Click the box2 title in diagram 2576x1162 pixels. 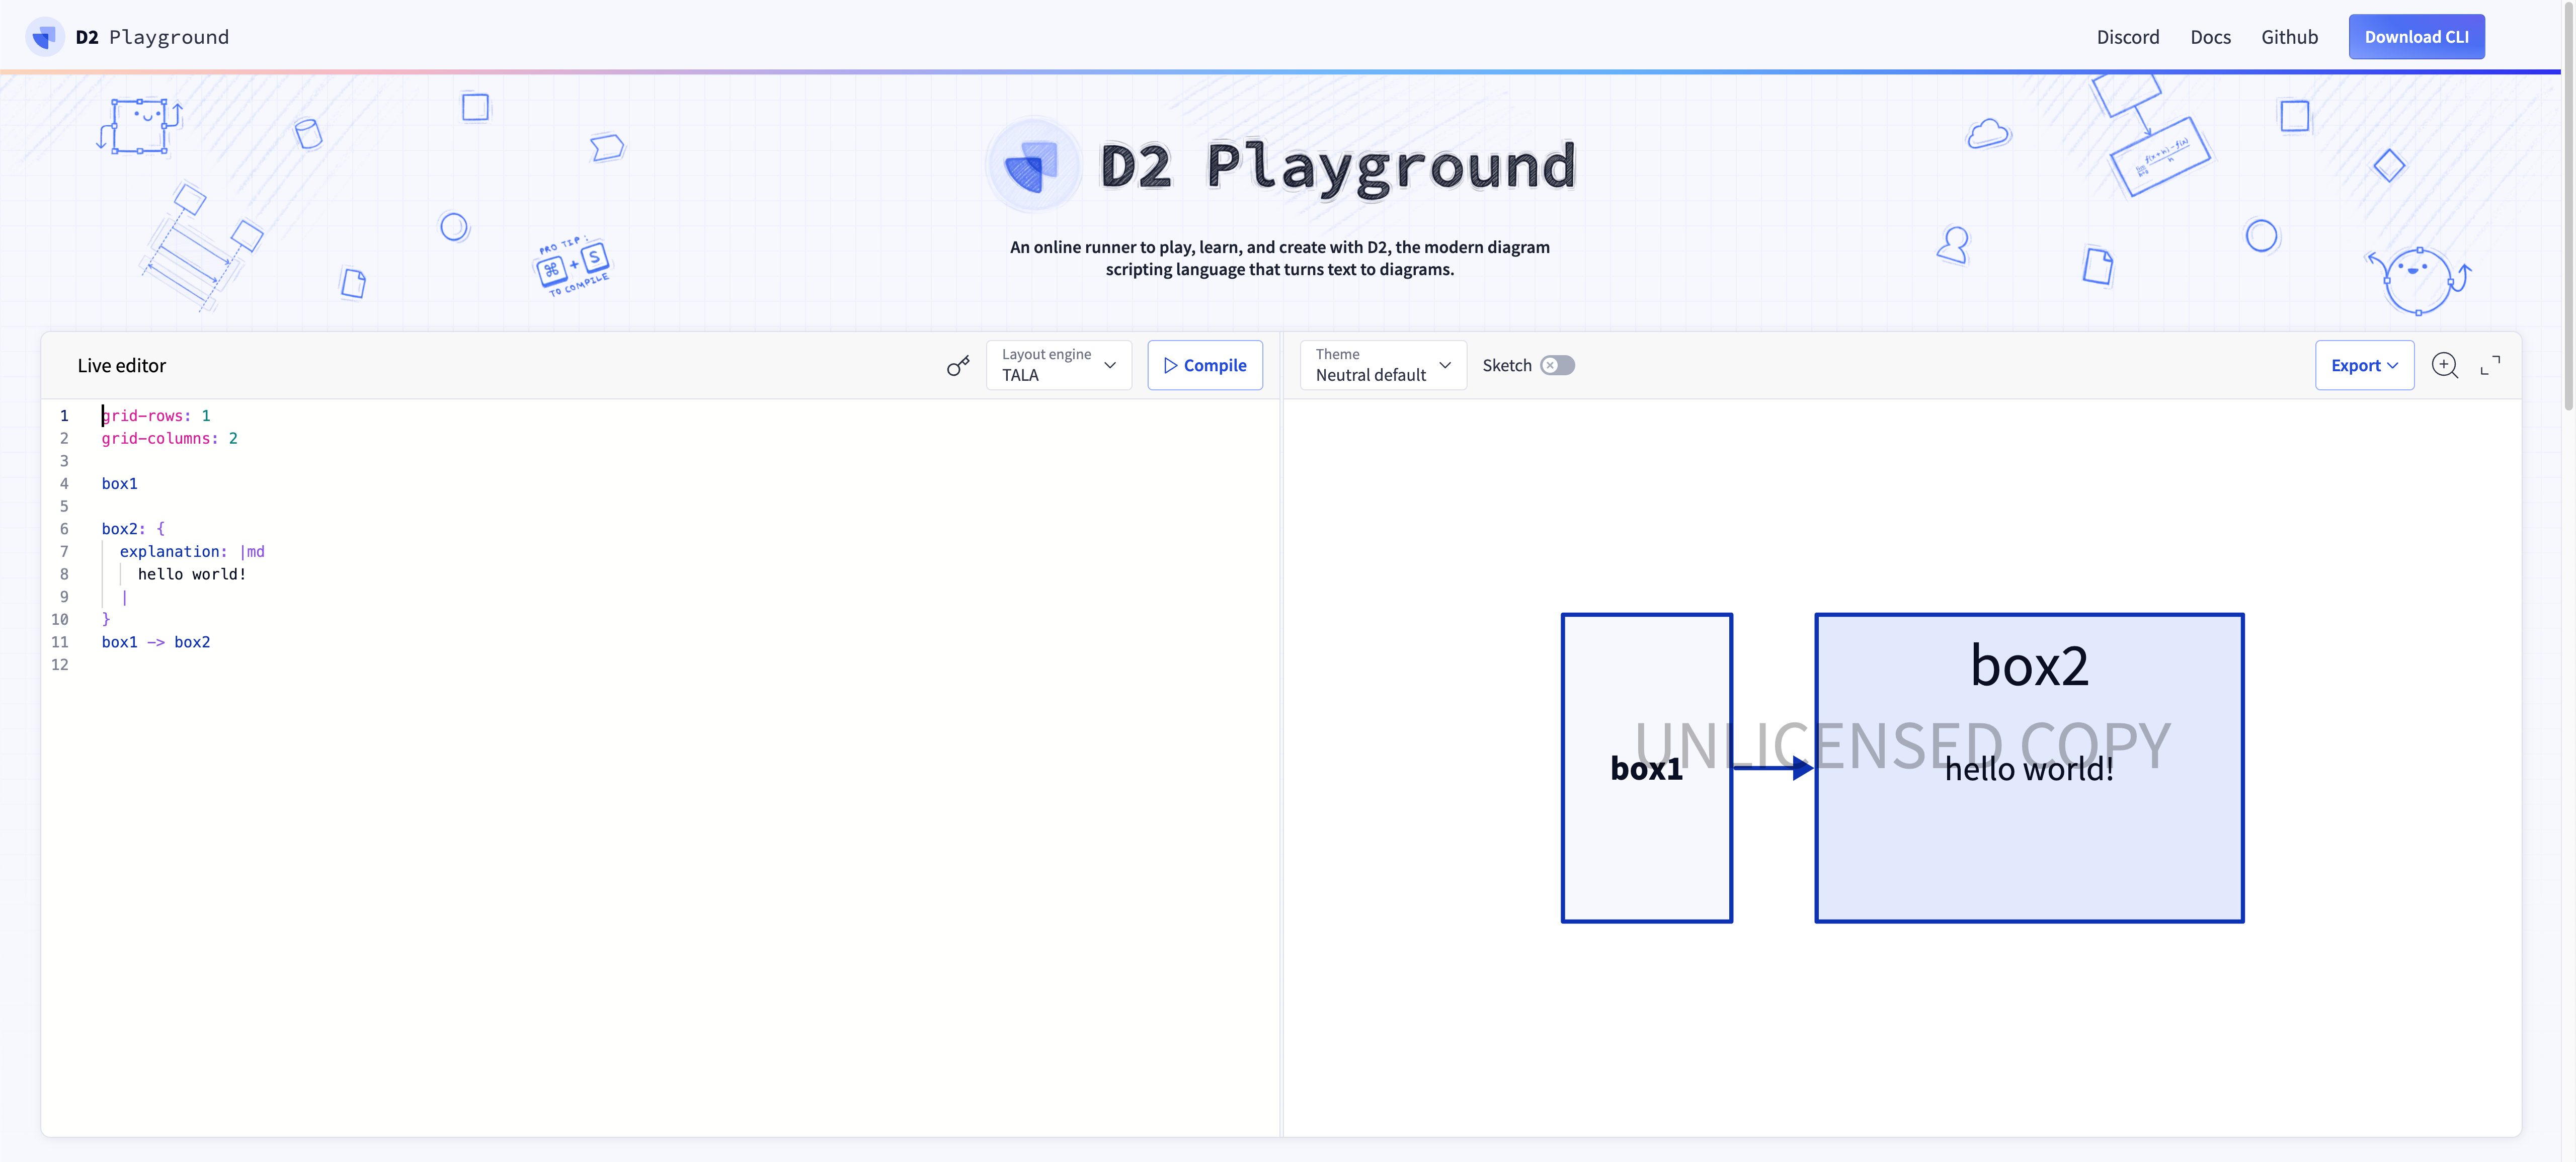tap(2029, 666)
